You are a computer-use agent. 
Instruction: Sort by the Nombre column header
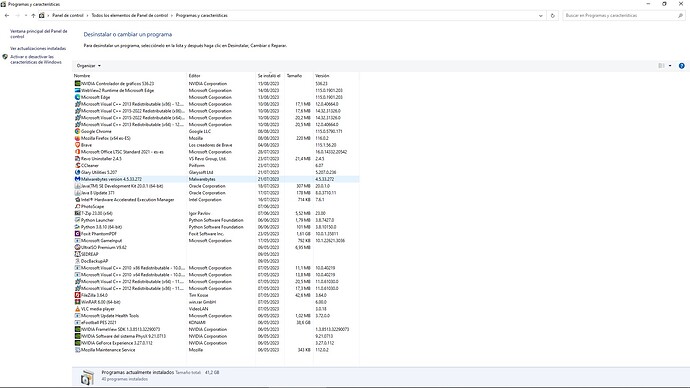(x=82, y=76)
